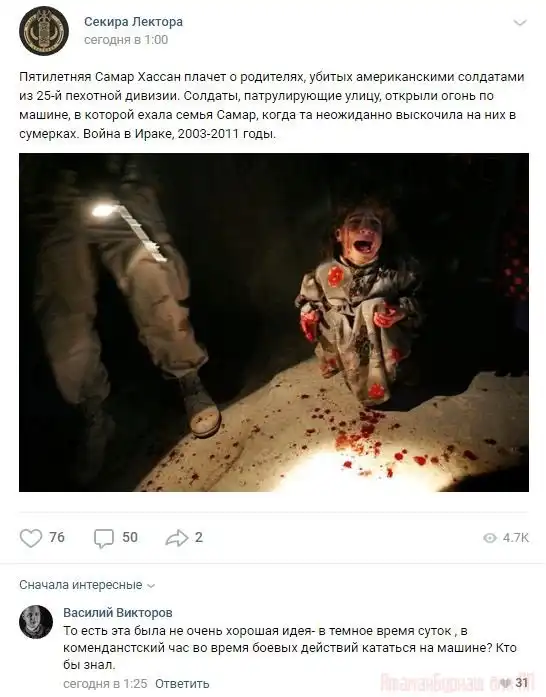This screenshot has width=546, height=697.
Task: Share the post with the arrow icon
Action: [177, 538]
